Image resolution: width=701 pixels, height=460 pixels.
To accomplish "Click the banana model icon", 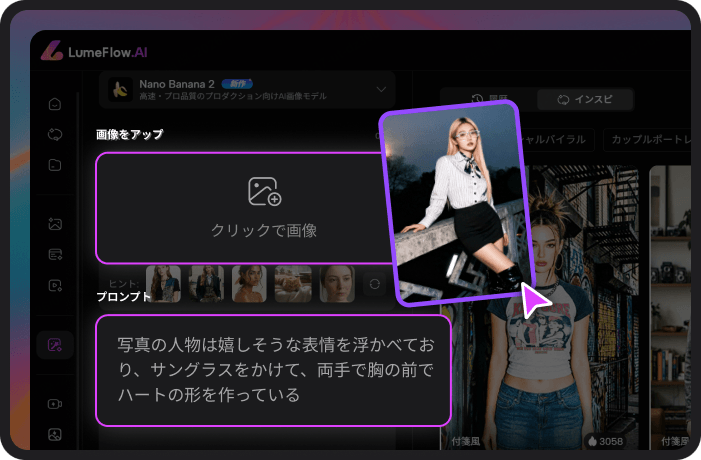I will [120, 89].
